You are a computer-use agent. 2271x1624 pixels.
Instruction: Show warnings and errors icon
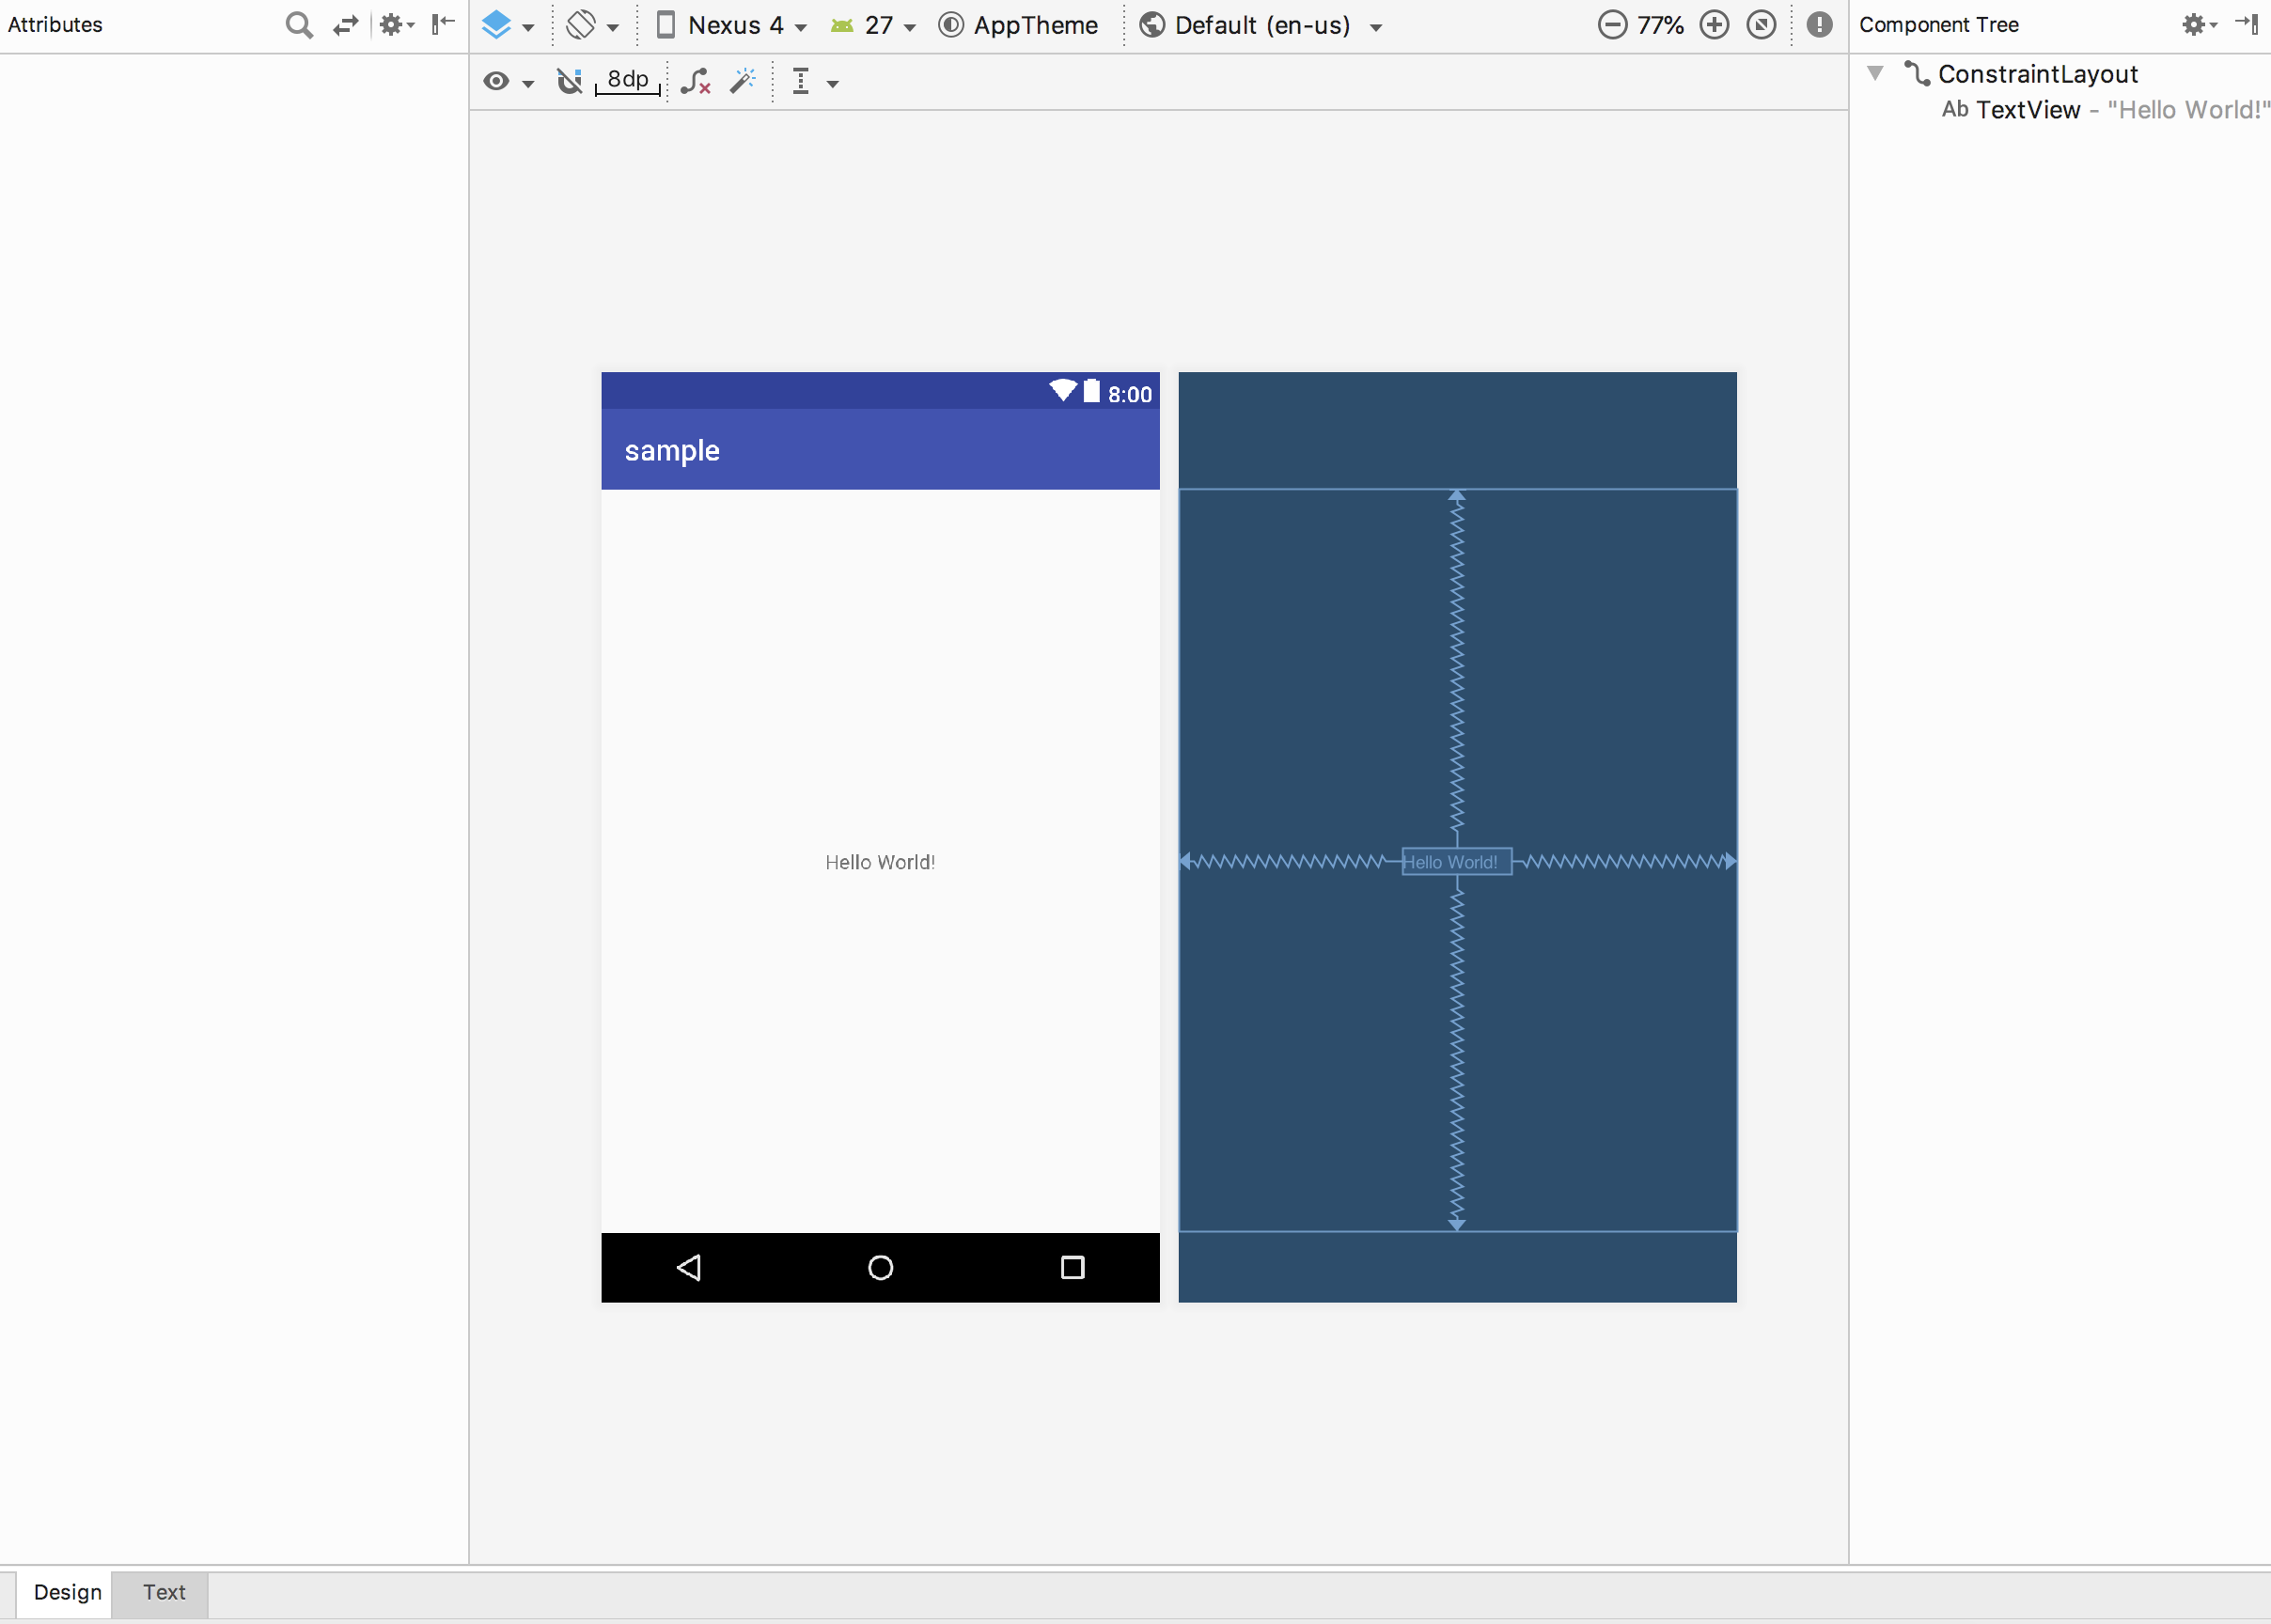coord(1819,25)
